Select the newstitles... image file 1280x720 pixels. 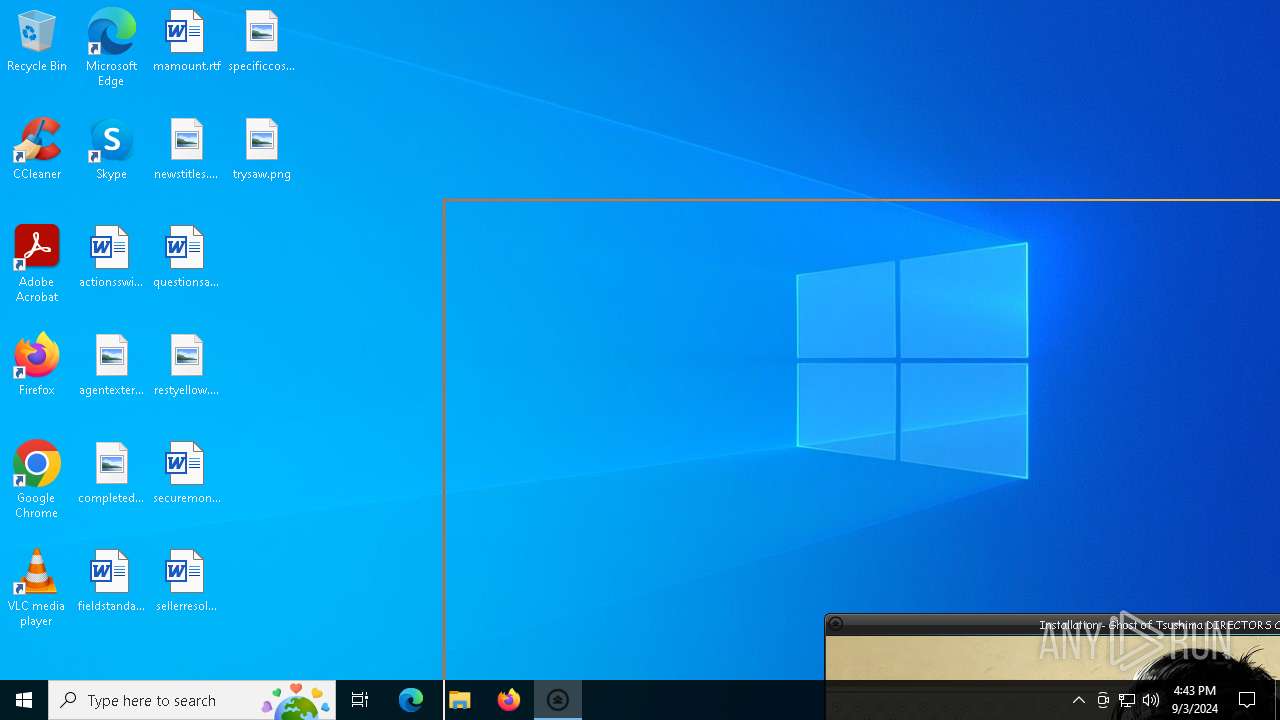point(186,149)
